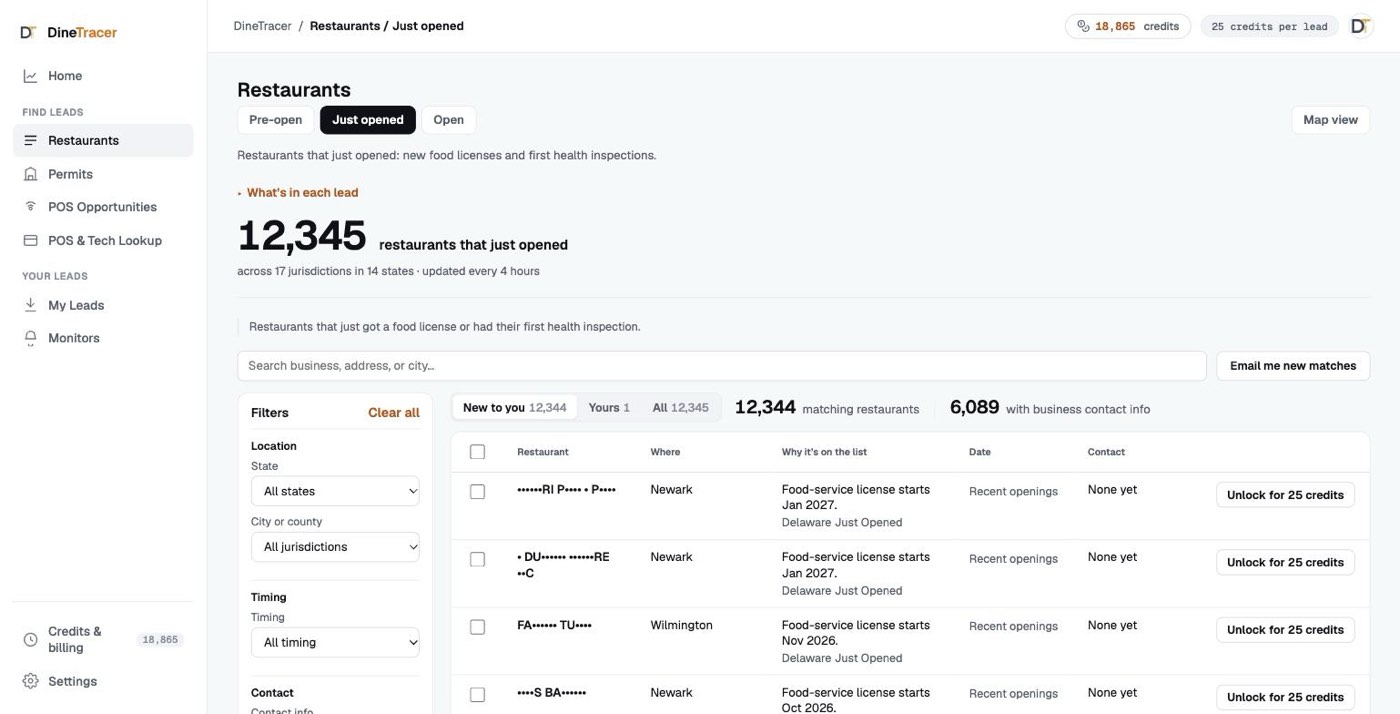This screenshot has width=1400, height=714.
Task: Check the • DU•••••• ••••••RE row checkbox
Action: tap(477, 559)
